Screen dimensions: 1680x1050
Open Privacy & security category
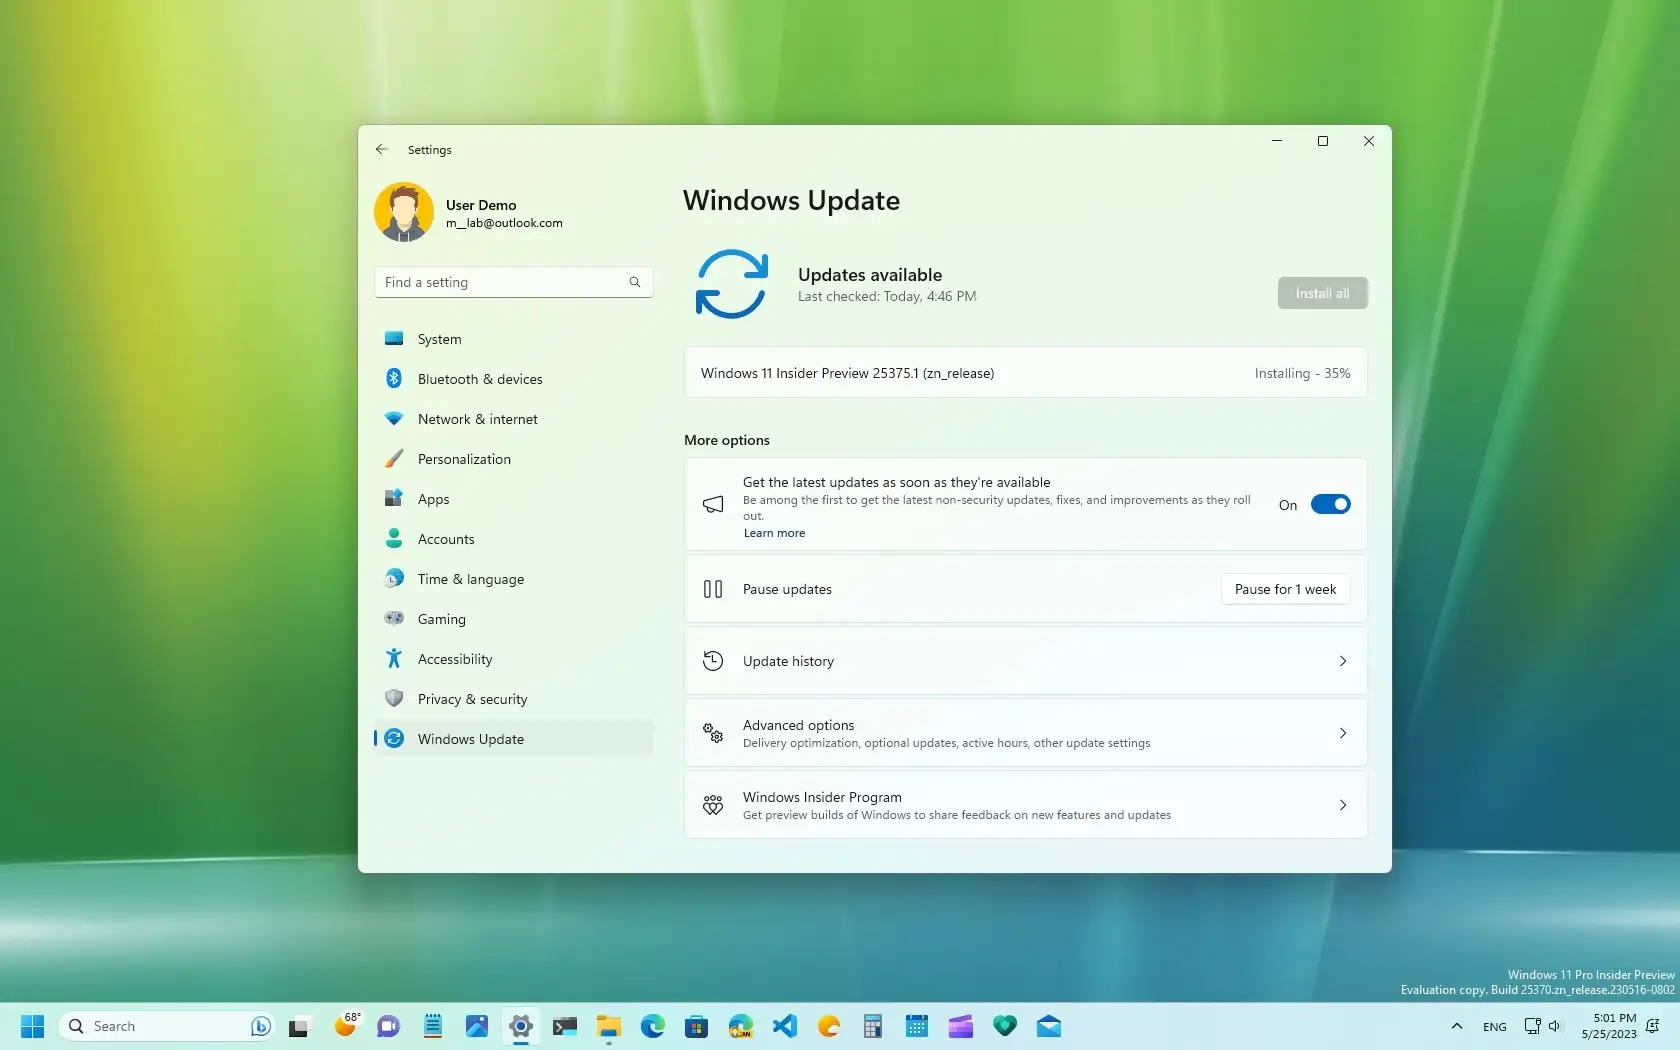click(513, 699)
